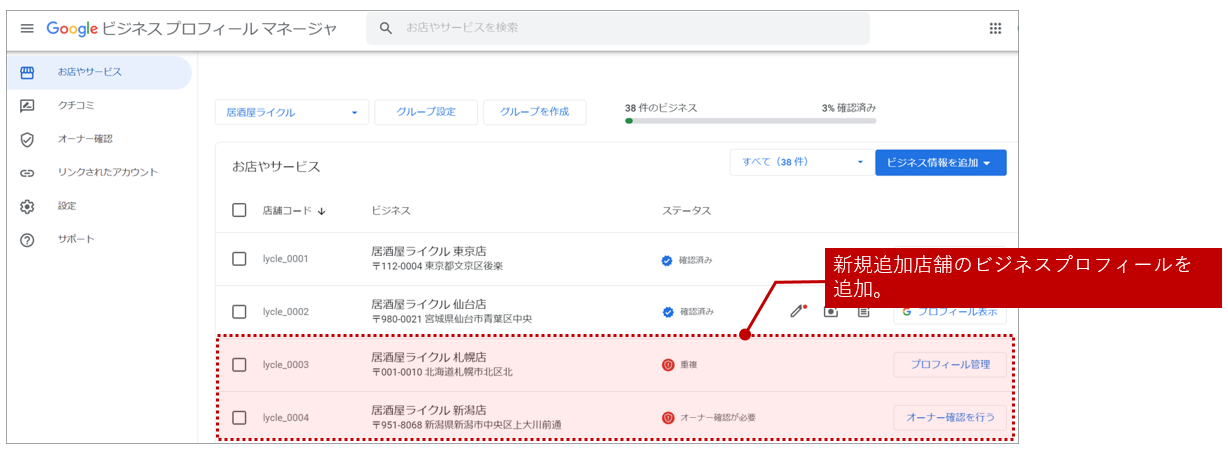Click the pencil edit icon for 仙台店
Viewport: 1228px width, 451px height.
797,311
